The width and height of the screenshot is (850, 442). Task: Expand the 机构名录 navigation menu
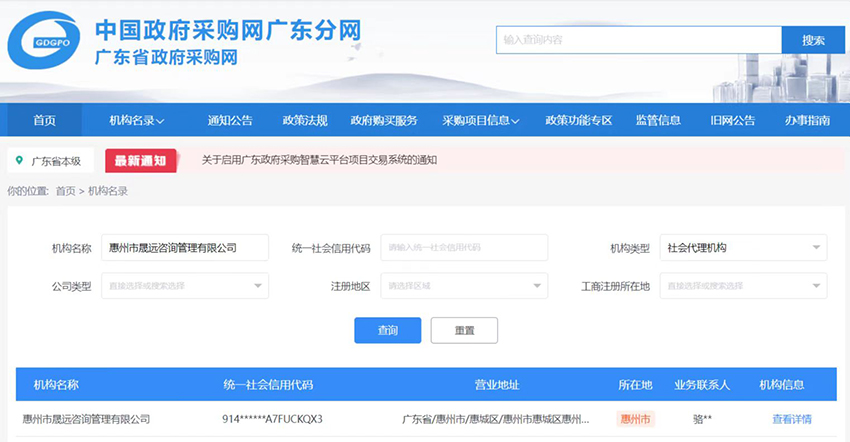136,120
